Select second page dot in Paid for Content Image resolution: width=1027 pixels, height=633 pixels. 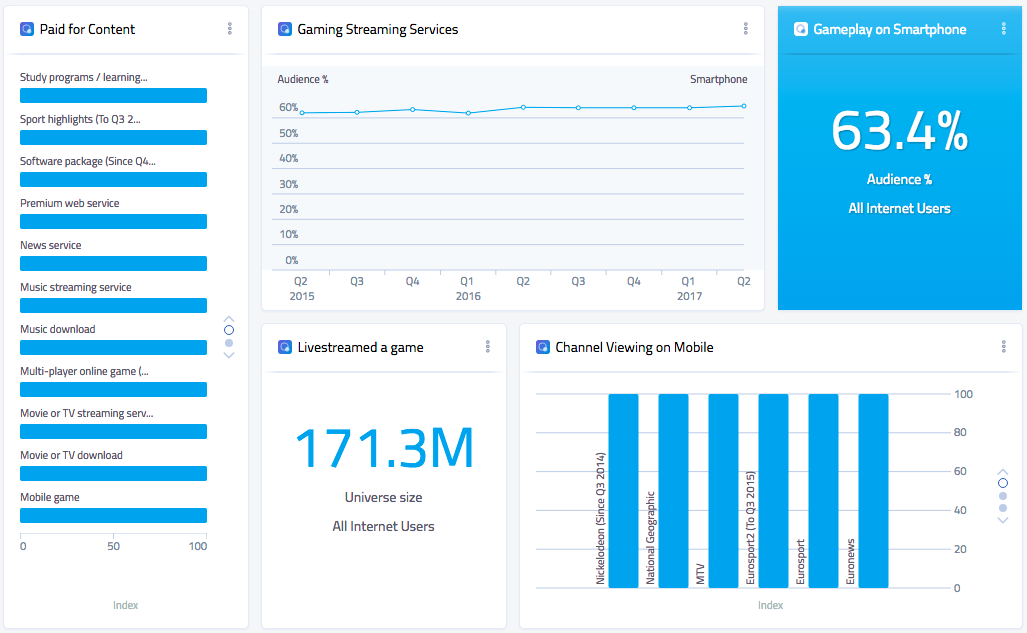coord(229,343)
